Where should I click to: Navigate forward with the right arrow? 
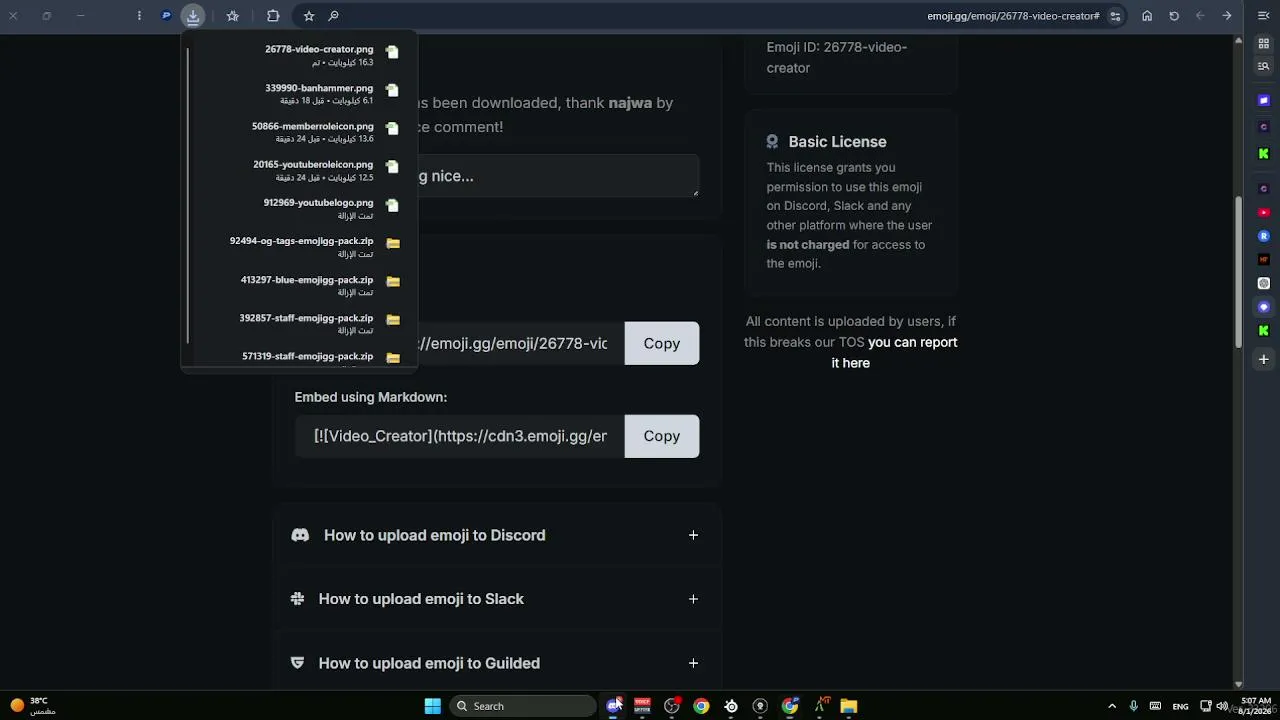coord(1227,16)
